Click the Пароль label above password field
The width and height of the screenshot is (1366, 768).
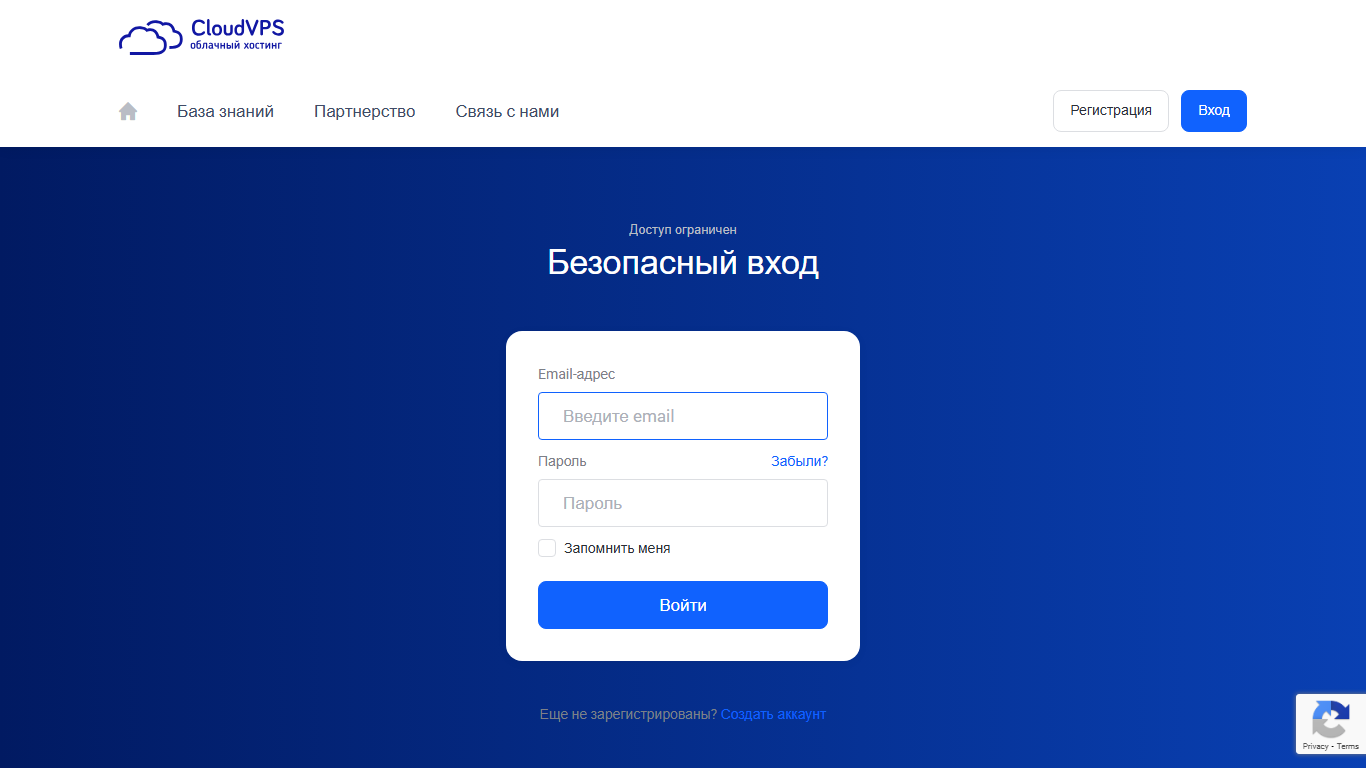[x=562, y=461]
